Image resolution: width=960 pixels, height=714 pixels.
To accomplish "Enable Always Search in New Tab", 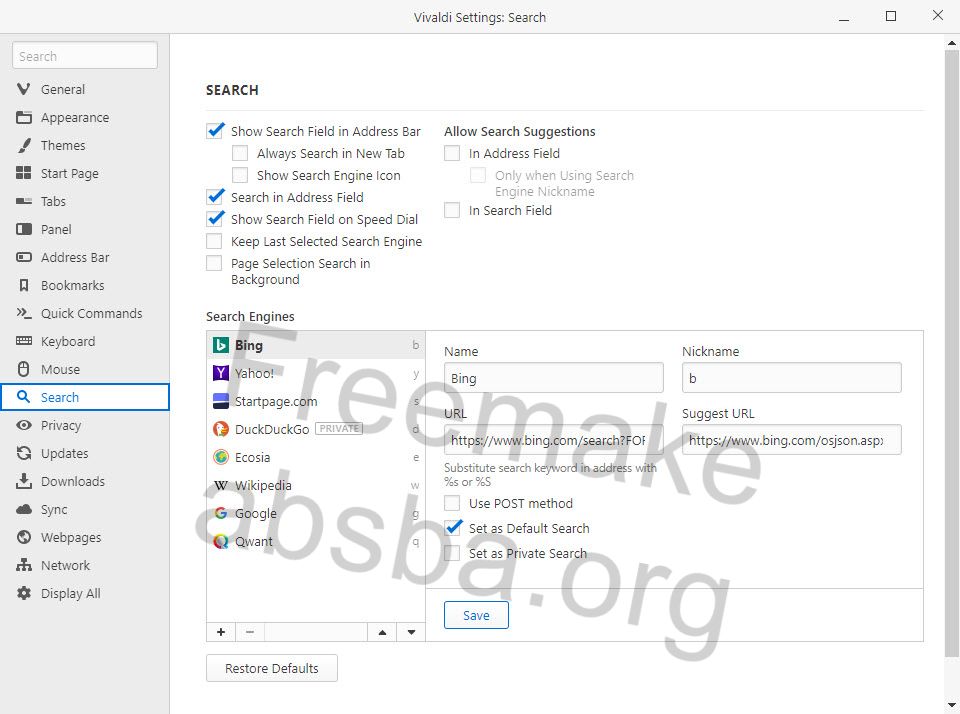I will [240, 153].
